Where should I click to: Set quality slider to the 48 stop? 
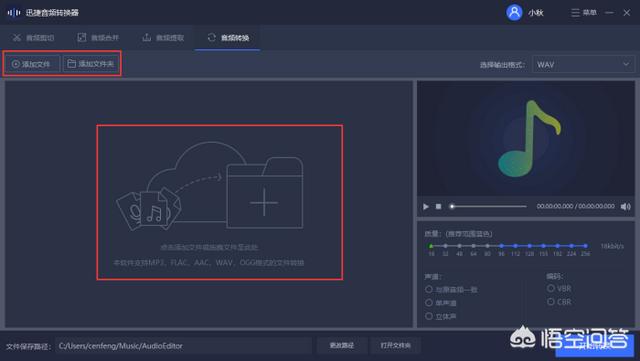pos(459,246)
